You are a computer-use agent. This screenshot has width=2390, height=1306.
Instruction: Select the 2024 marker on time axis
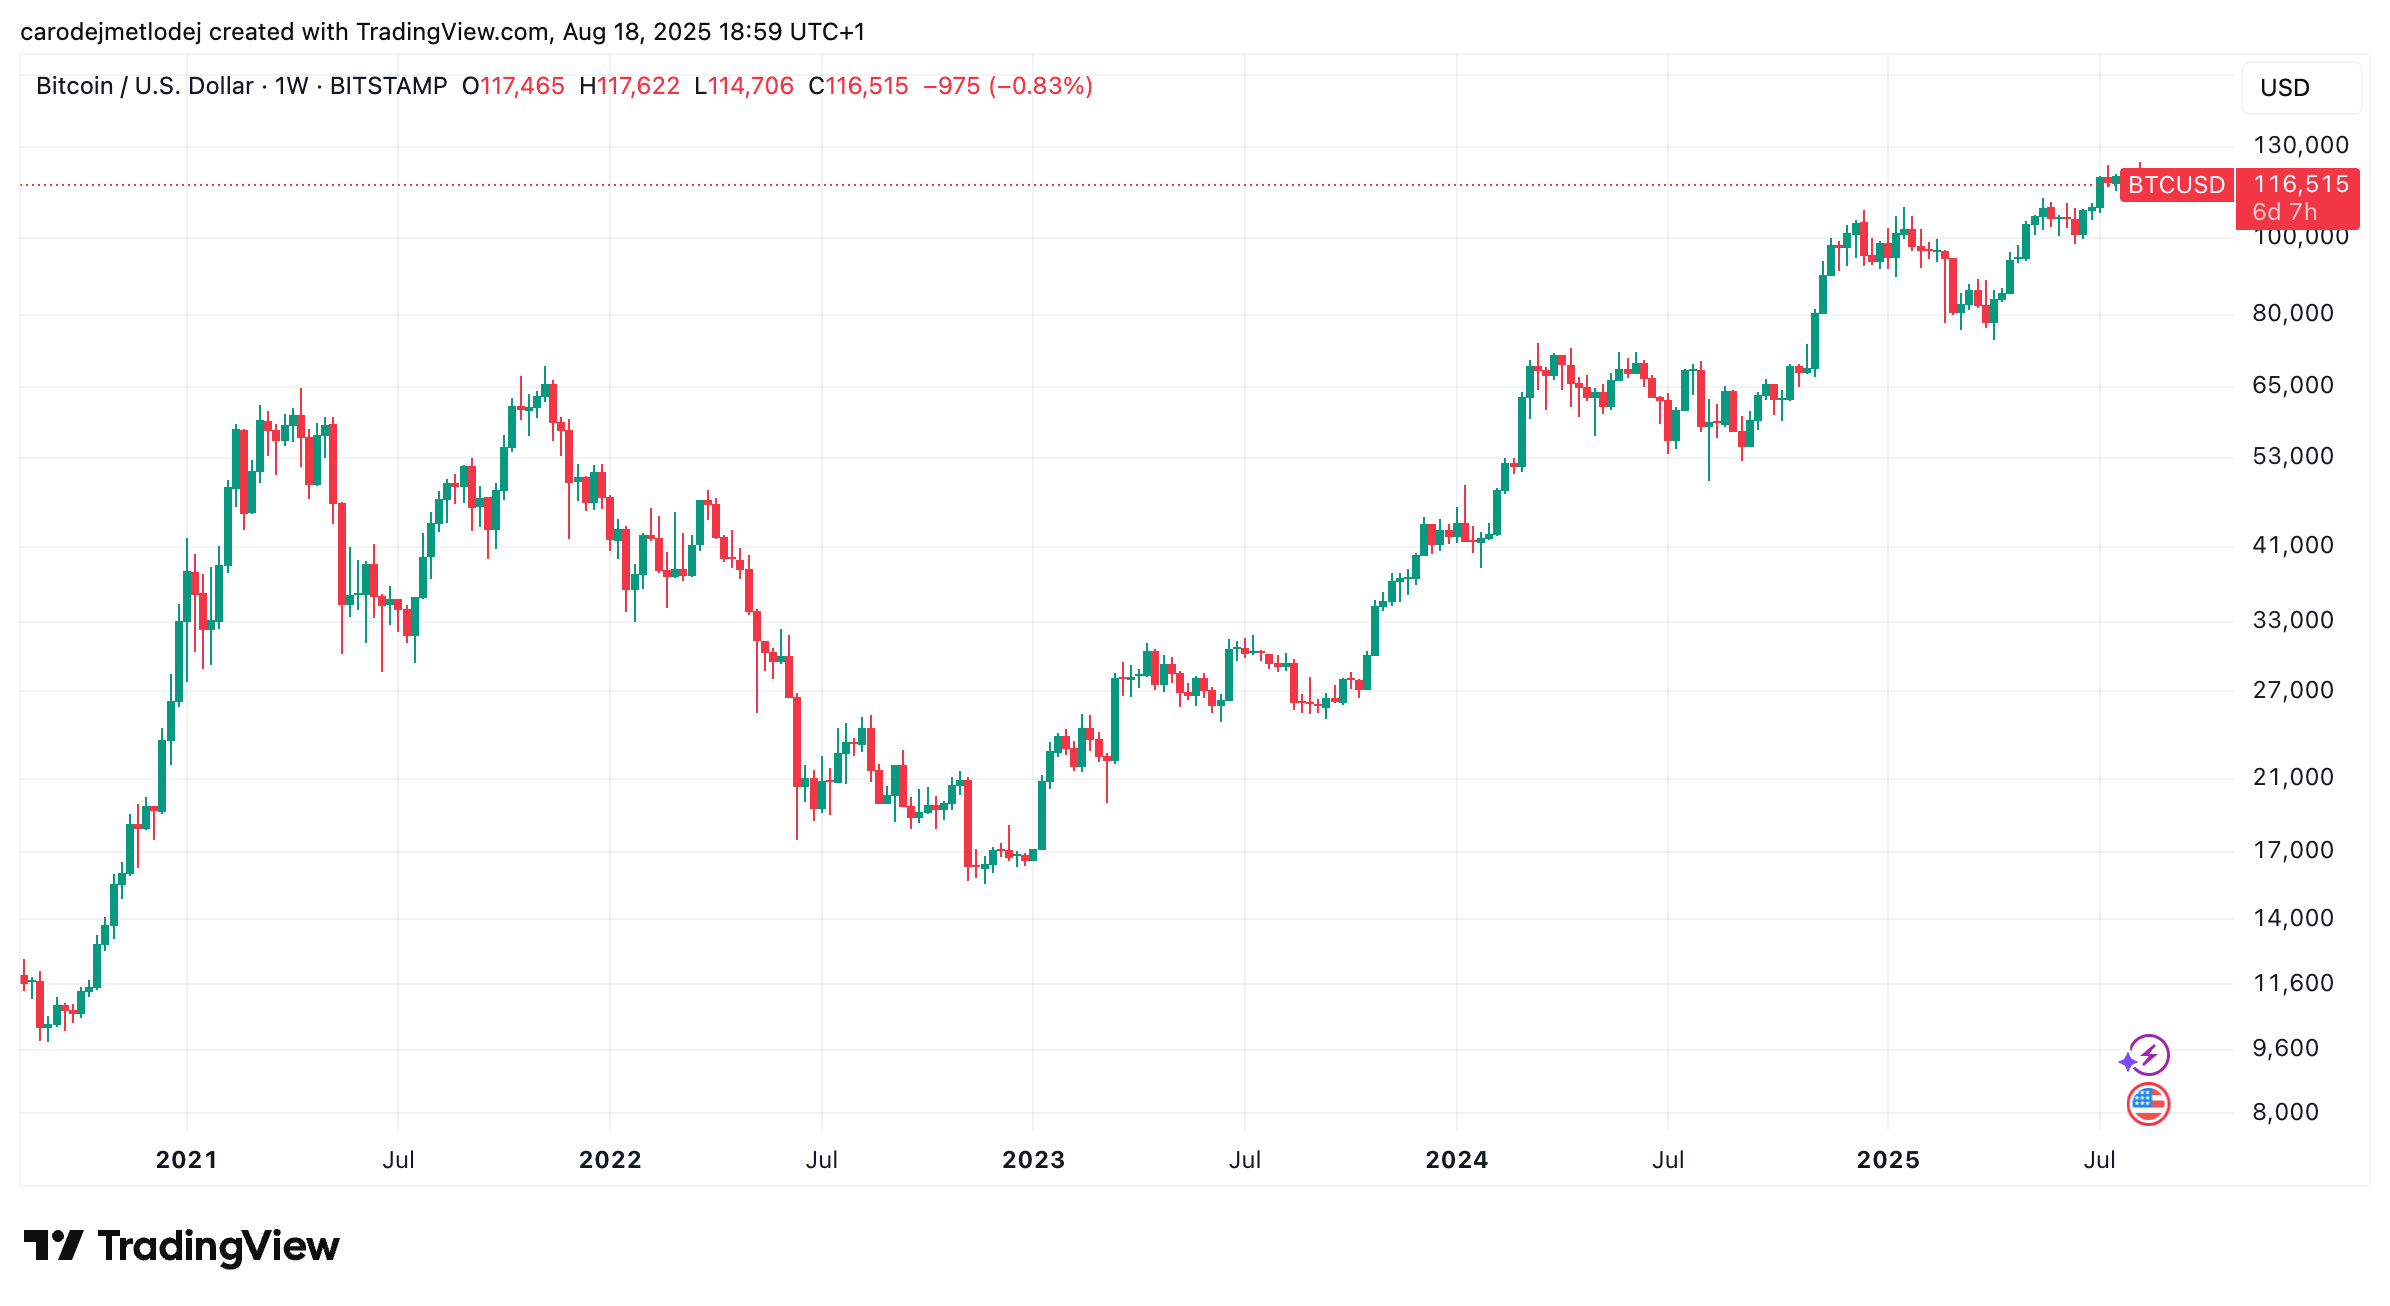point(1456,1159)
